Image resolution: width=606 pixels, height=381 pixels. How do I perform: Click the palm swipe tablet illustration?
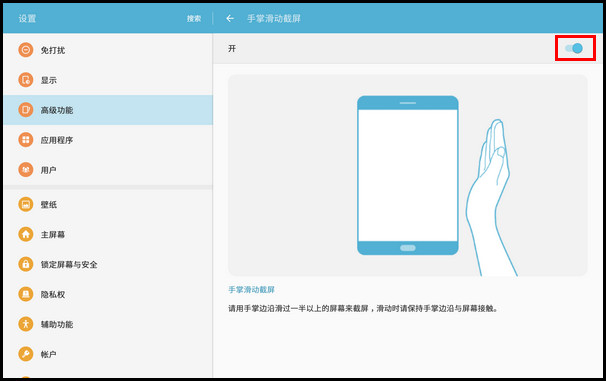coord(408,175)
